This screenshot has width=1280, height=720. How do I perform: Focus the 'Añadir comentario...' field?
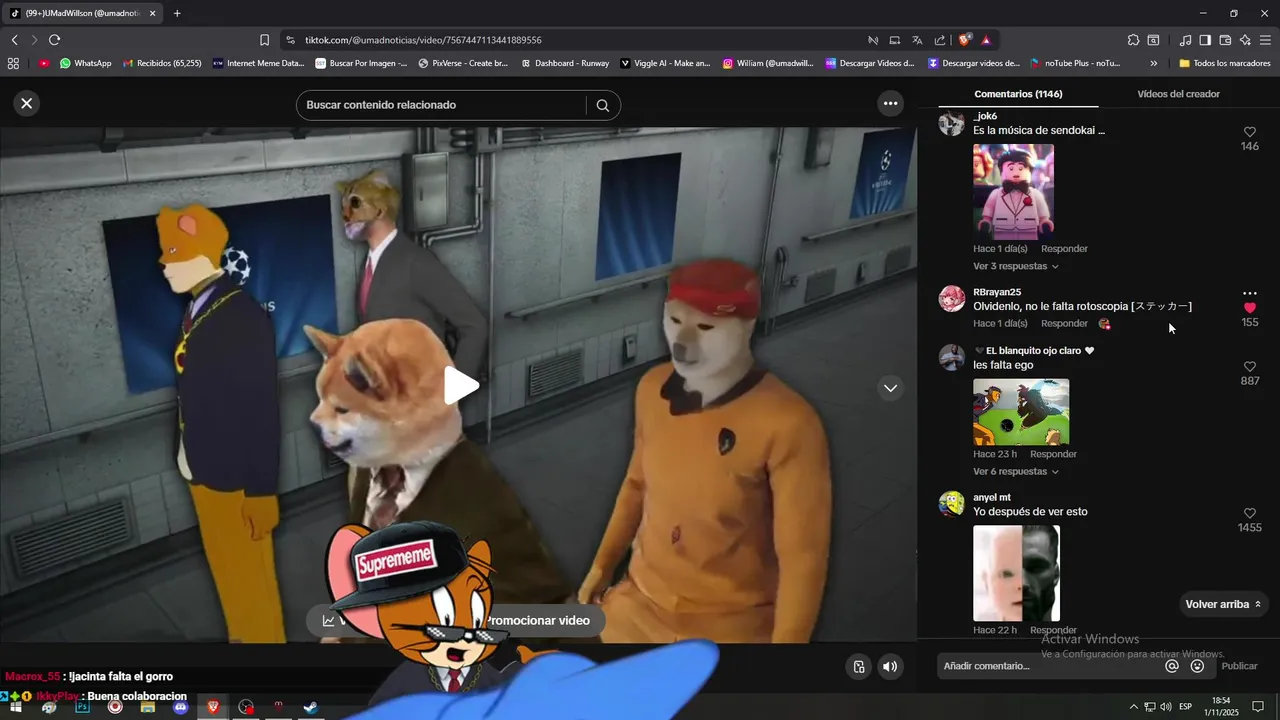[1050, 666]
